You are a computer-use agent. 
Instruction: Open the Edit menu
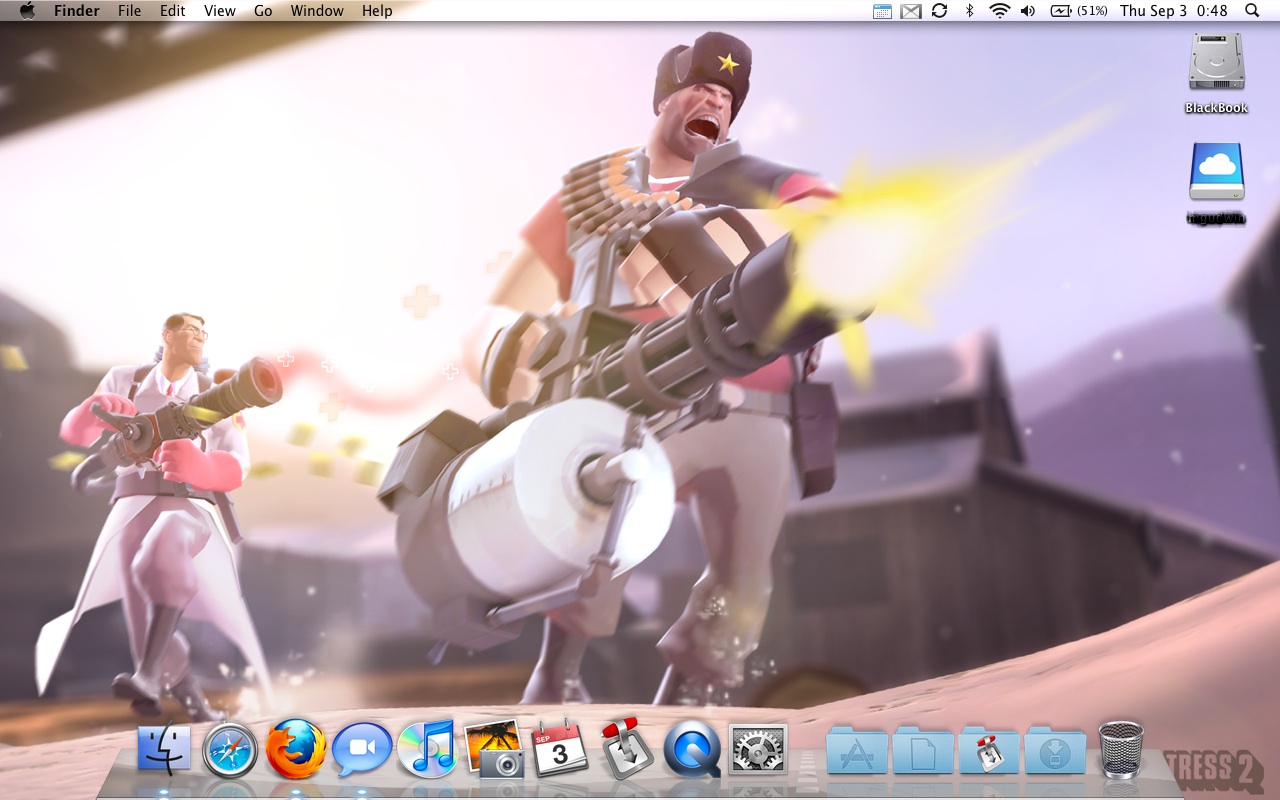coord(173,11)
